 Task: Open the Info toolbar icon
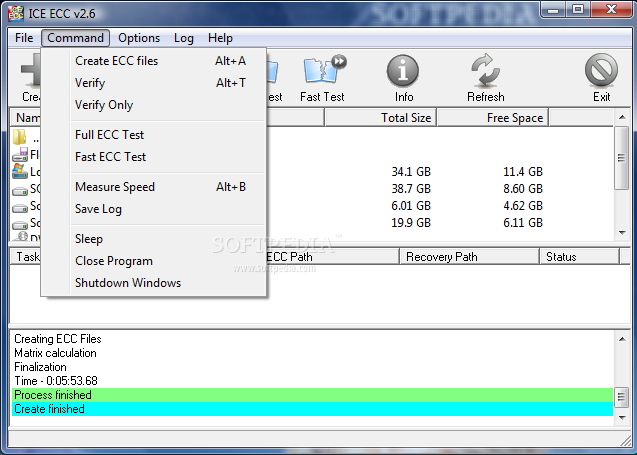(x=403, y=71)
